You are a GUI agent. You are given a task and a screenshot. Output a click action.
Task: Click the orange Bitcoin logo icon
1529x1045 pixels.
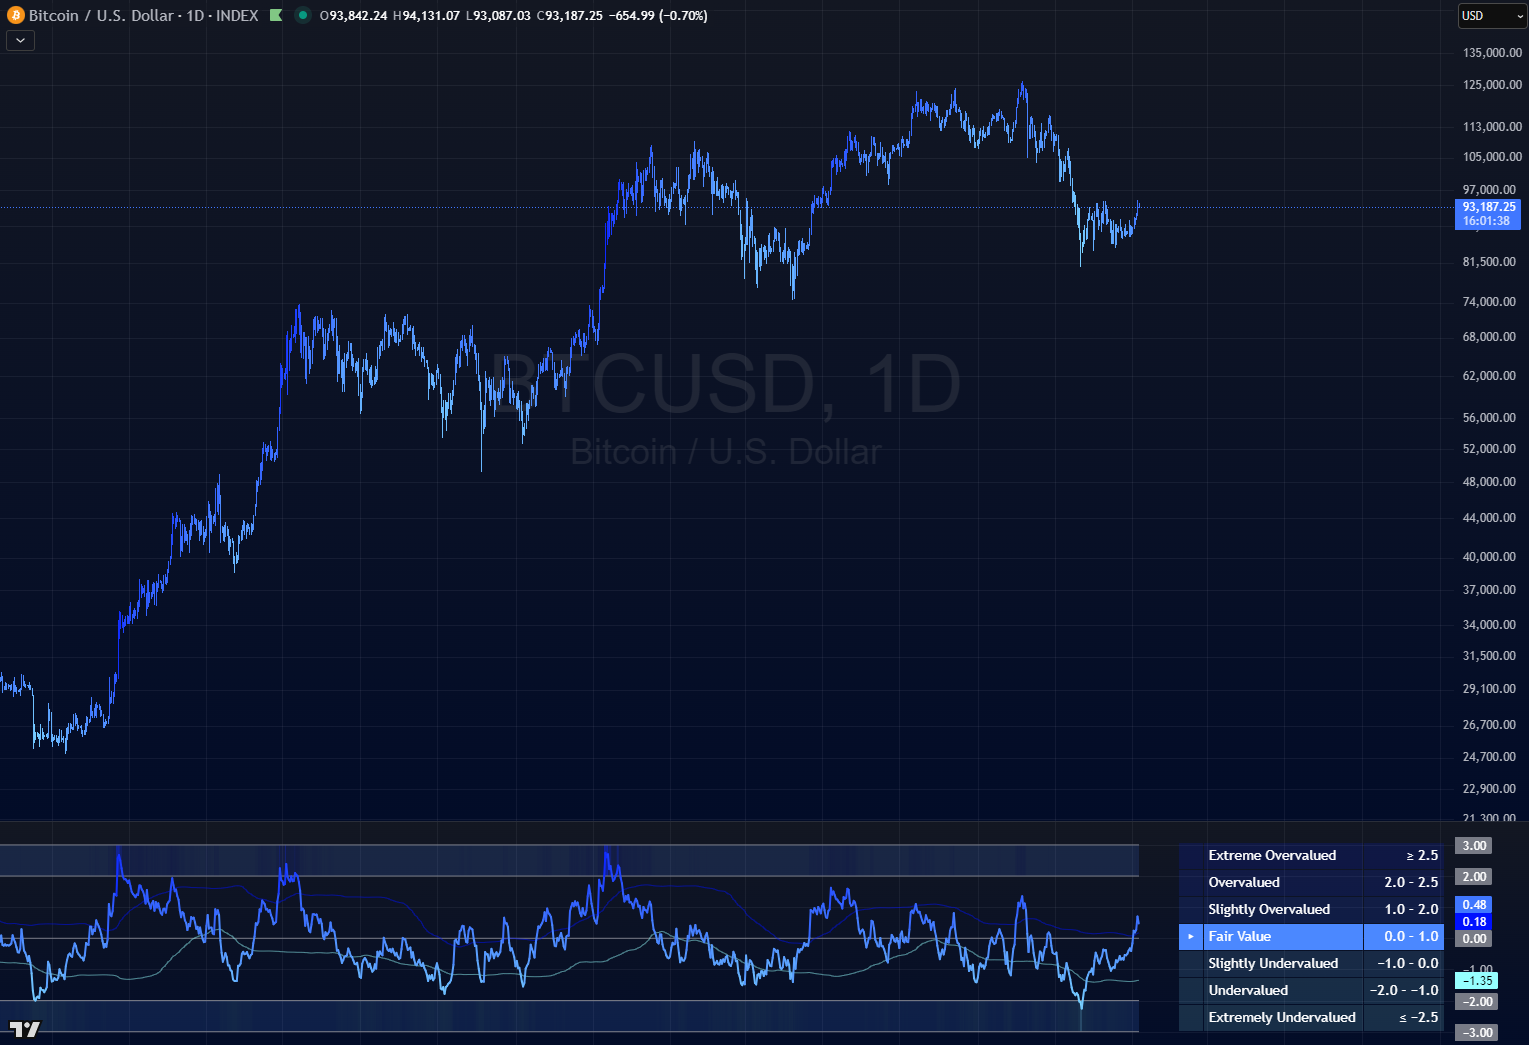point(15,16)
